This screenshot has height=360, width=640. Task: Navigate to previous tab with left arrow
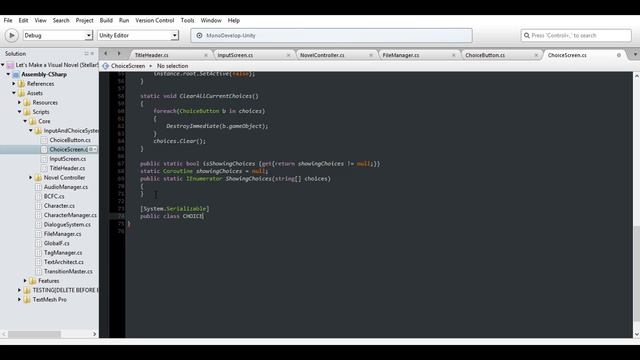pos(106,53)
